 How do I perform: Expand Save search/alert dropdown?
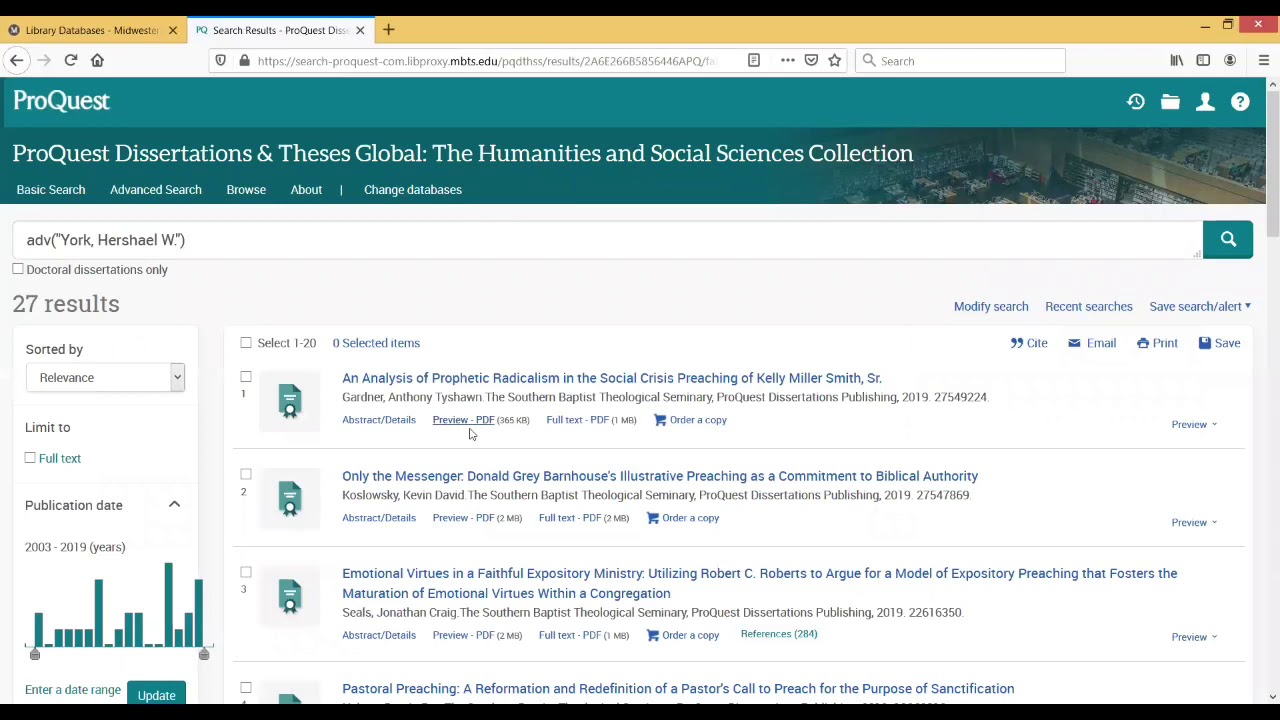1199,307
